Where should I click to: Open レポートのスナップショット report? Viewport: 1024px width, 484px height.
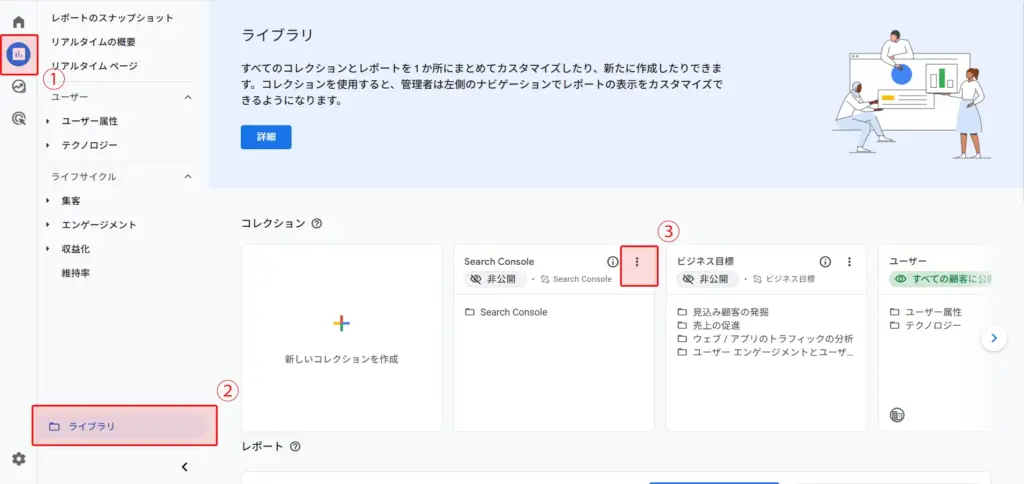112,18
